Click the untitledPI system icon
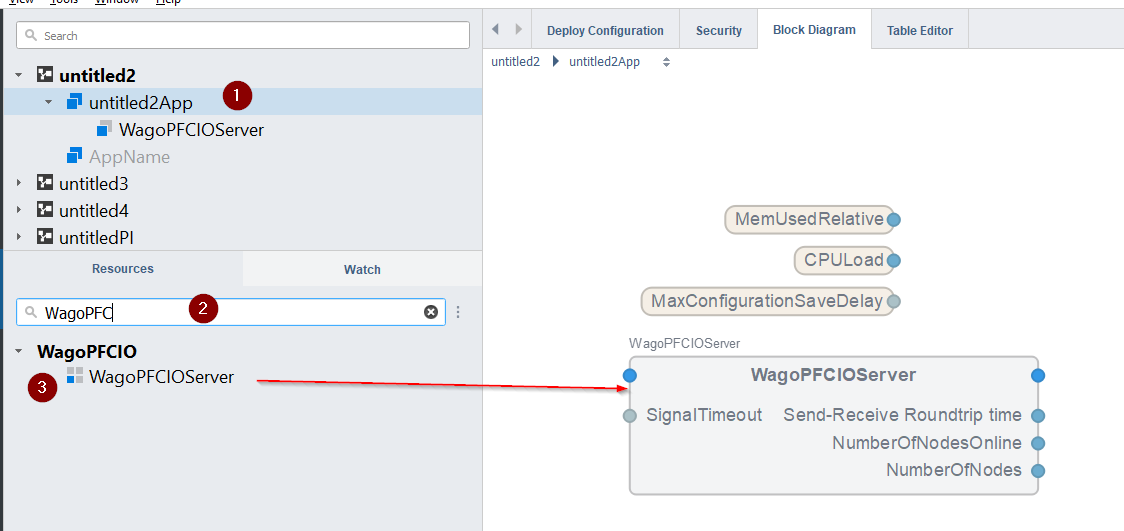1124x531 pixels. coord(45,236)
